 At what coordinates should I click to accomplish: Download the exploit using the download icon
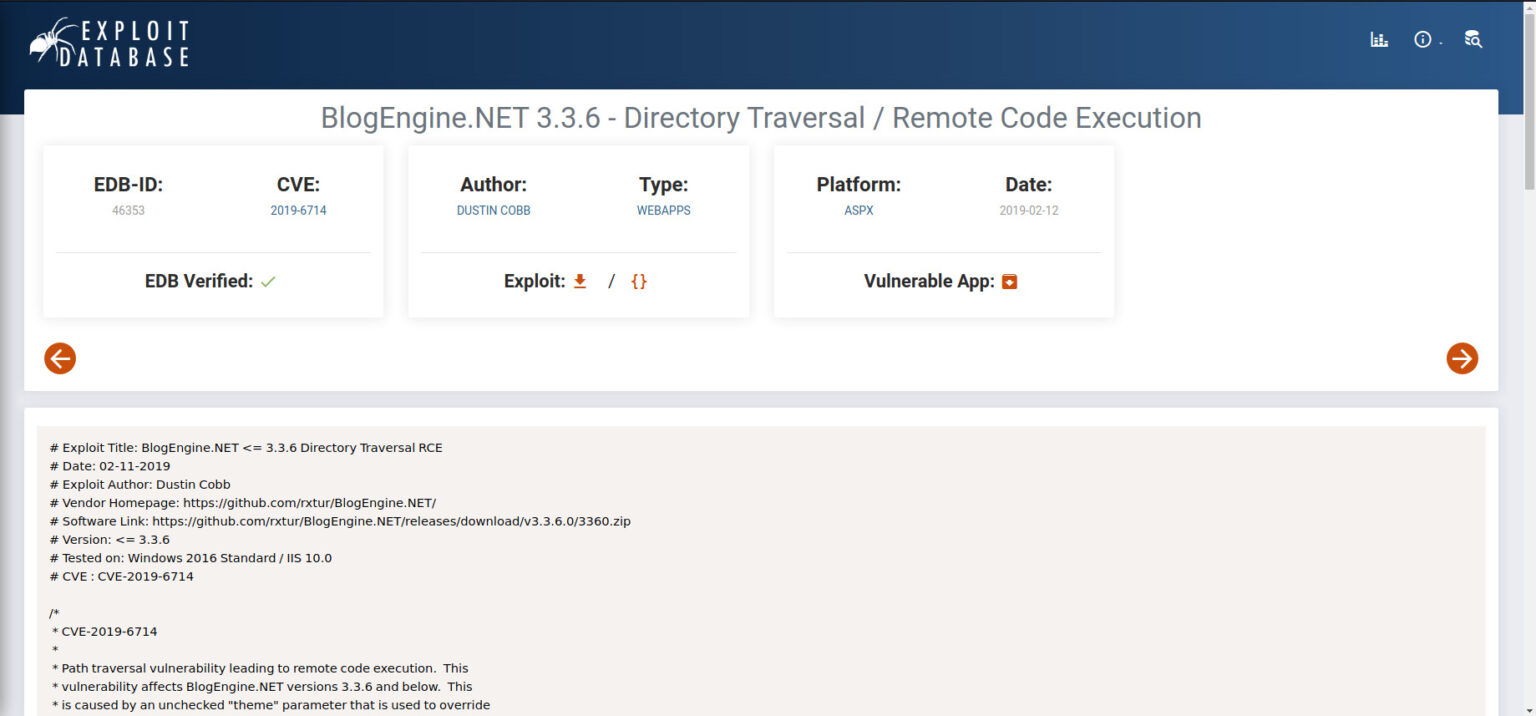coord(580,281)
